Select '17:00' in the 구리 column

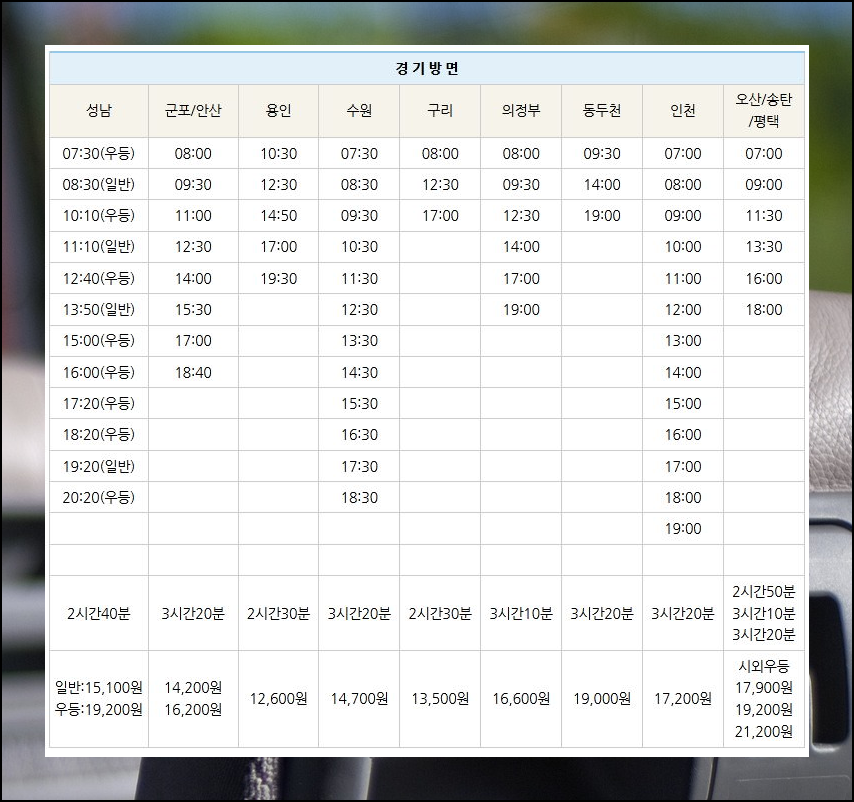440,215
